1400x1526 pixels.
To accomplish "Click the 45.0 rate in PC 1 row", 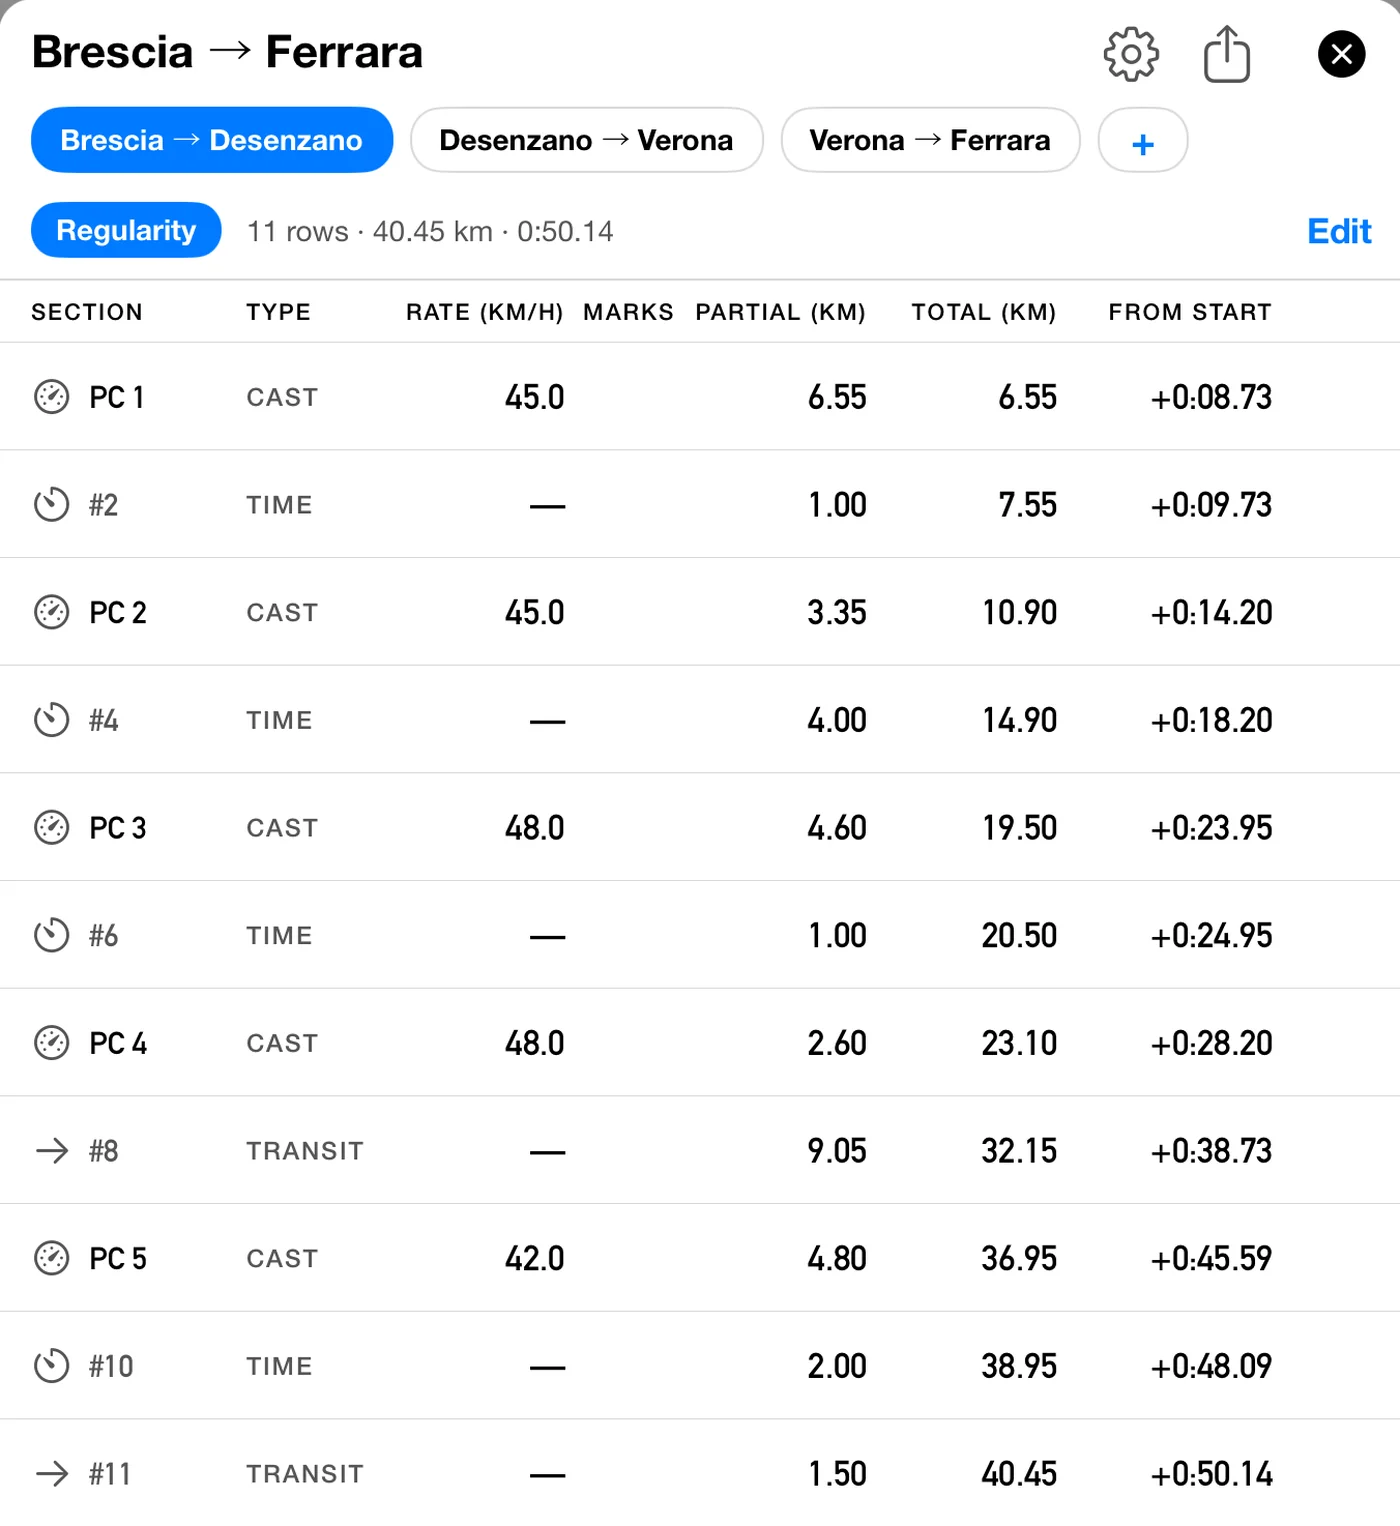I will click(535, 397).
